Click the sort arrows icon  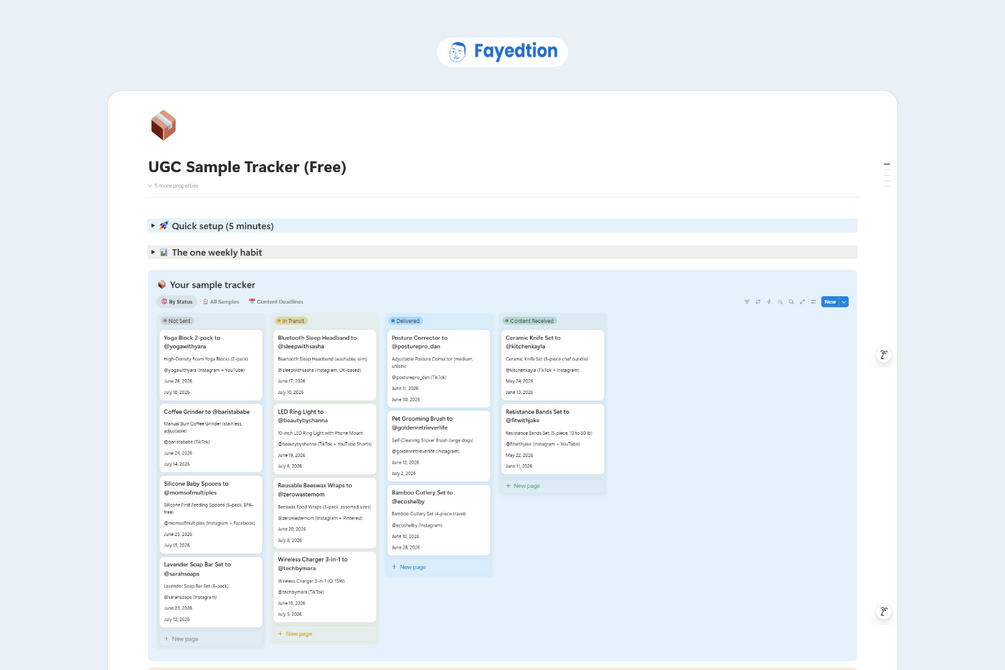click(758, 301)
